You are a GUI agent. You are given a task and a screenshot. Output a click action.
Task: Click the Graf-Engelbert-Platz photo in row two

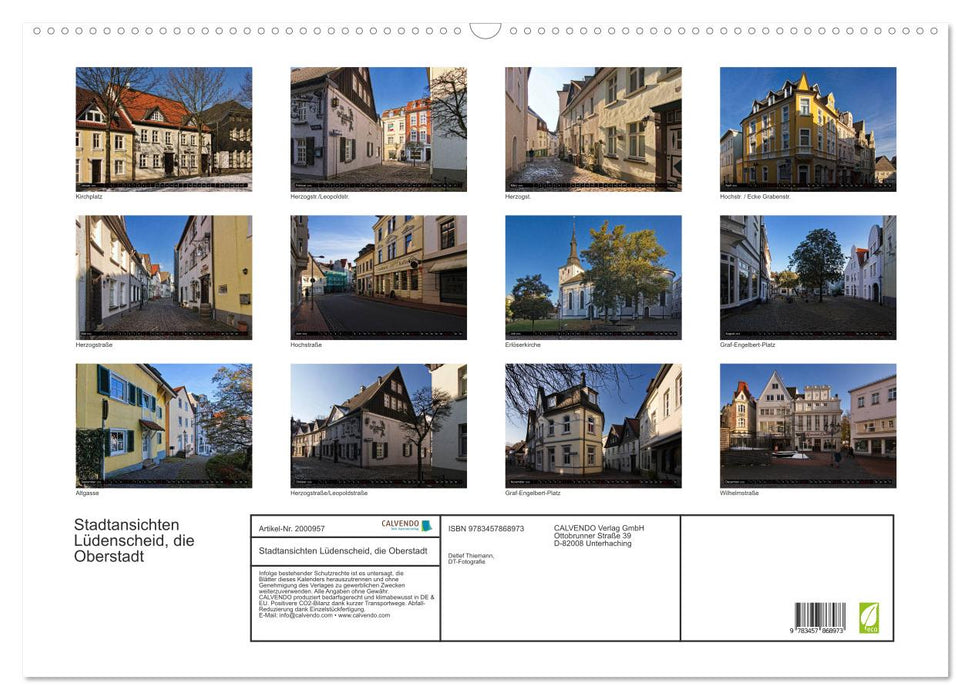807,276
